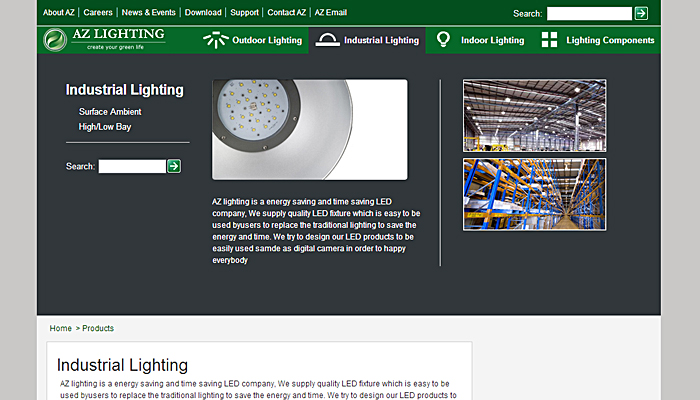Open the Support link
This screenshot has height=400, width=700.
tap(244, 12)
